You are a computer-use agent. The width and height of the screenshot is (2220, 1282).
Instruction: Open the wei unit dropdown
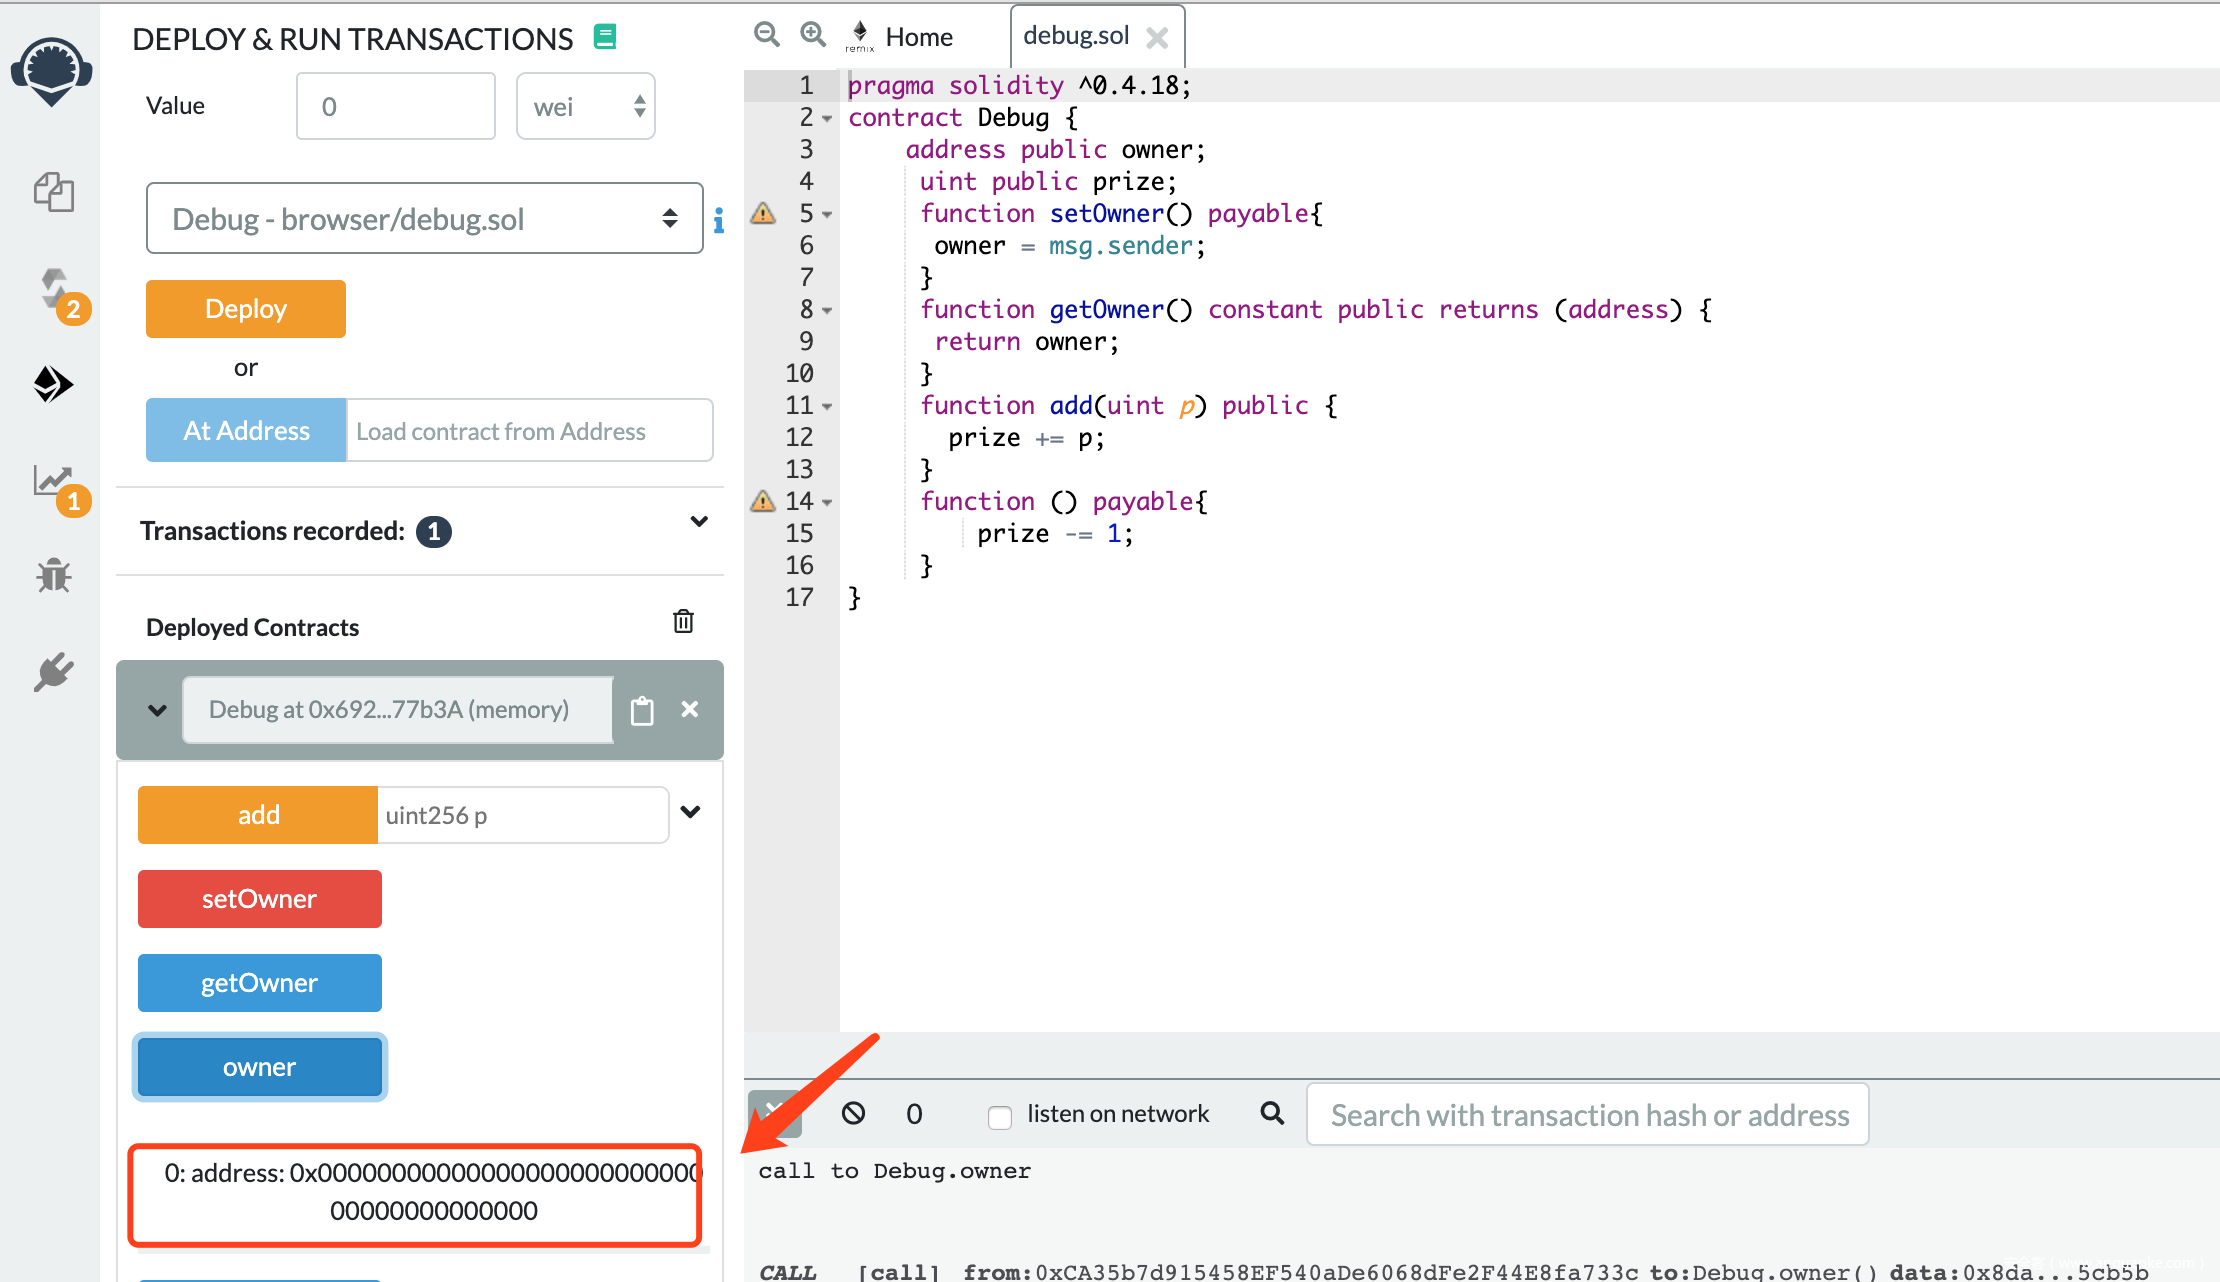[x=585, y=106]
